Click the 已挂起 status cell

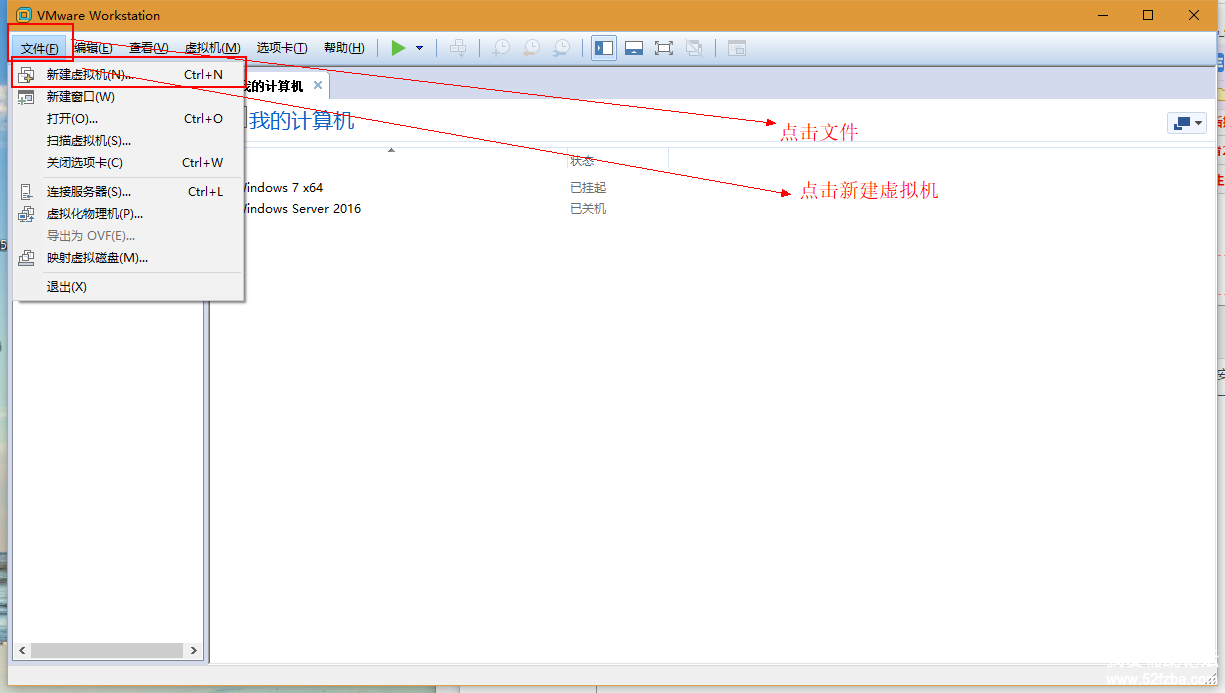tap(588, 188)
